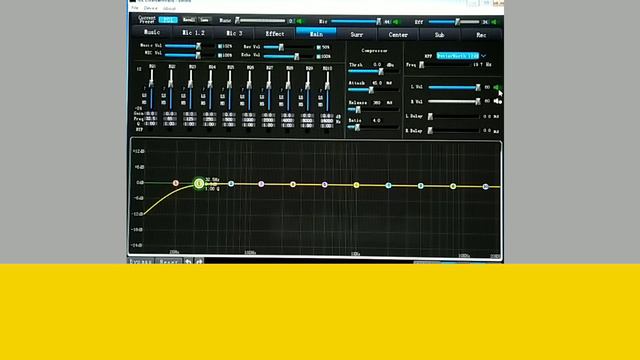Switch to the Music tab
640x360 pixels.
pyautogui.click(x=152, y=32)
